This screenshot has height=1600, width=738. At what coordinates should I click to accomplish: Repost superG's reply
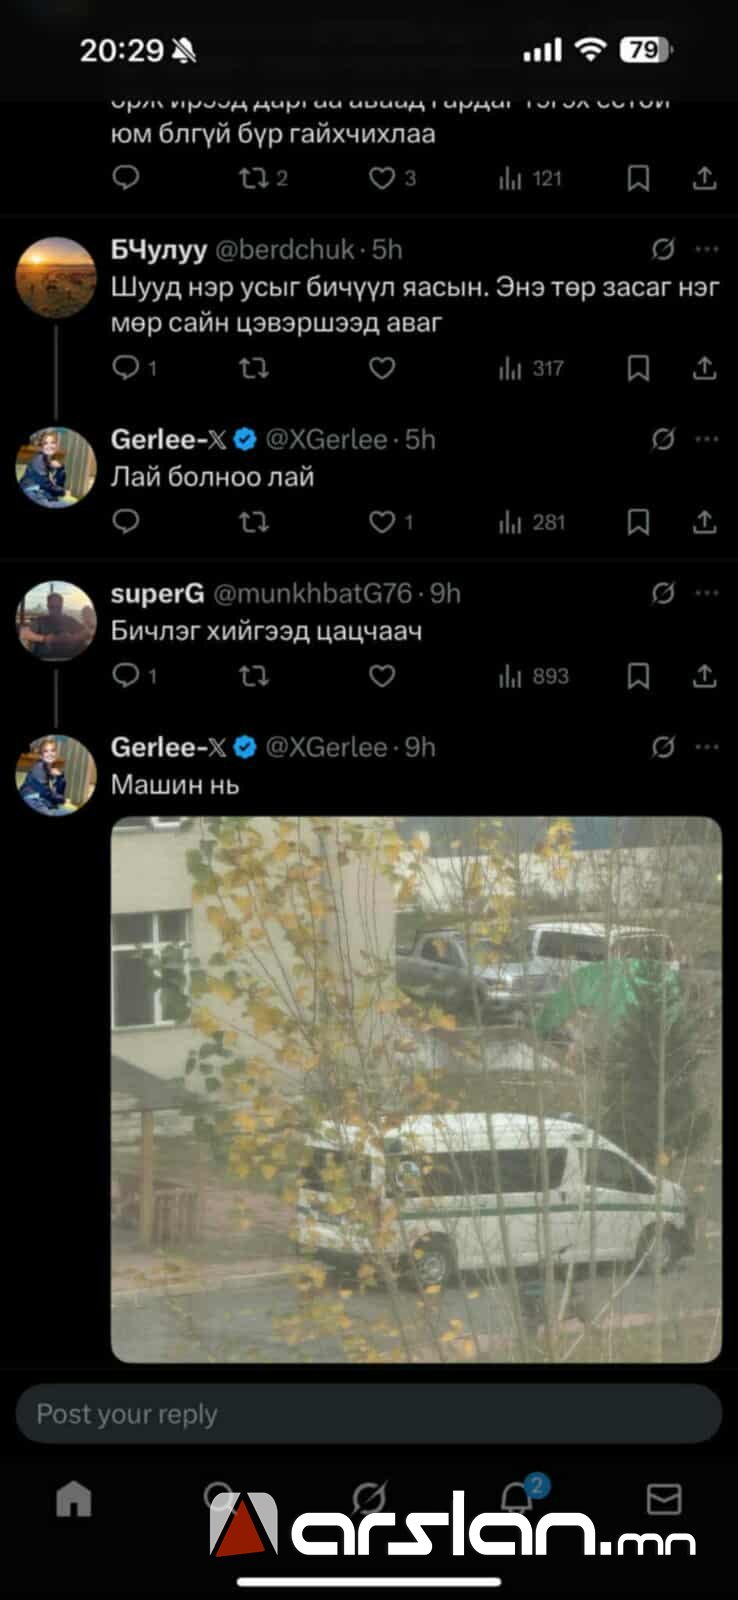(254, 677)
